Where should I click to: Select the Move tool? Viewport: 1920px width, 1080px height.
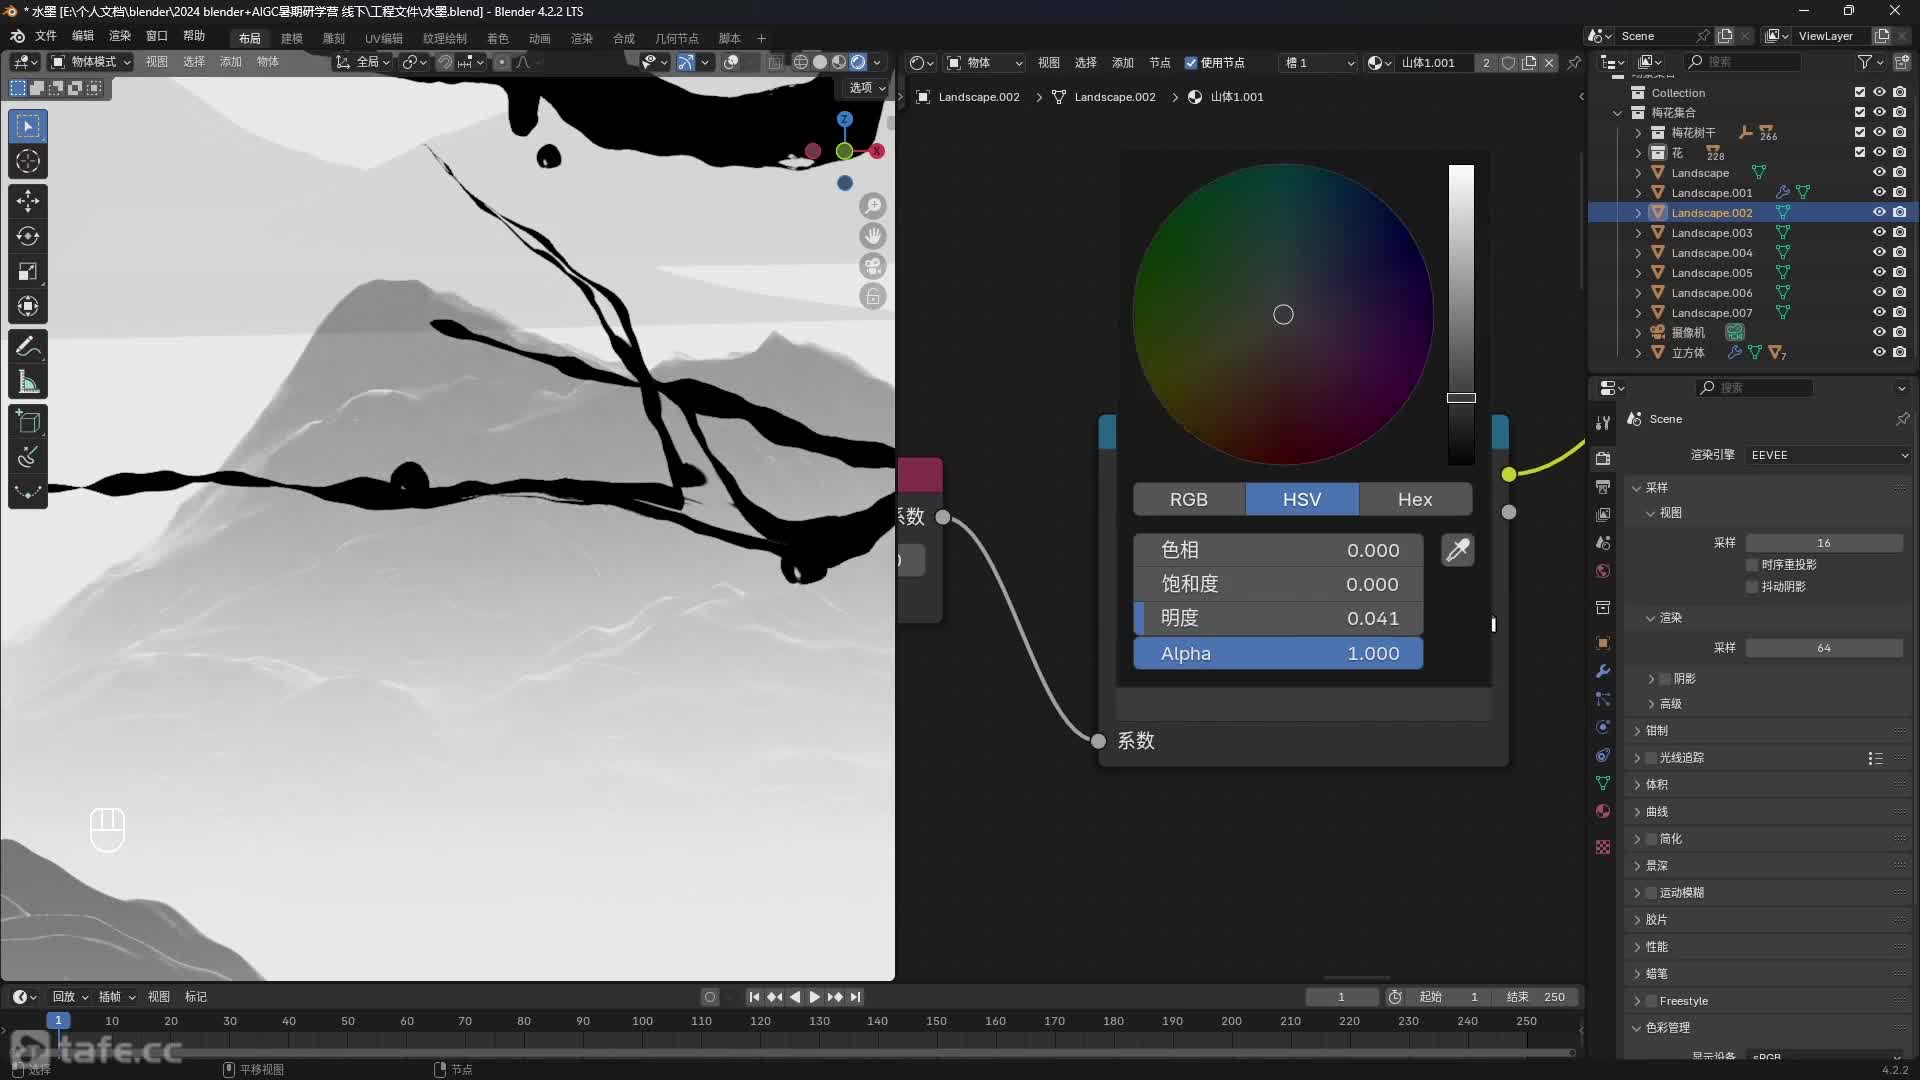pyautogui.click(x=28, y=201)
